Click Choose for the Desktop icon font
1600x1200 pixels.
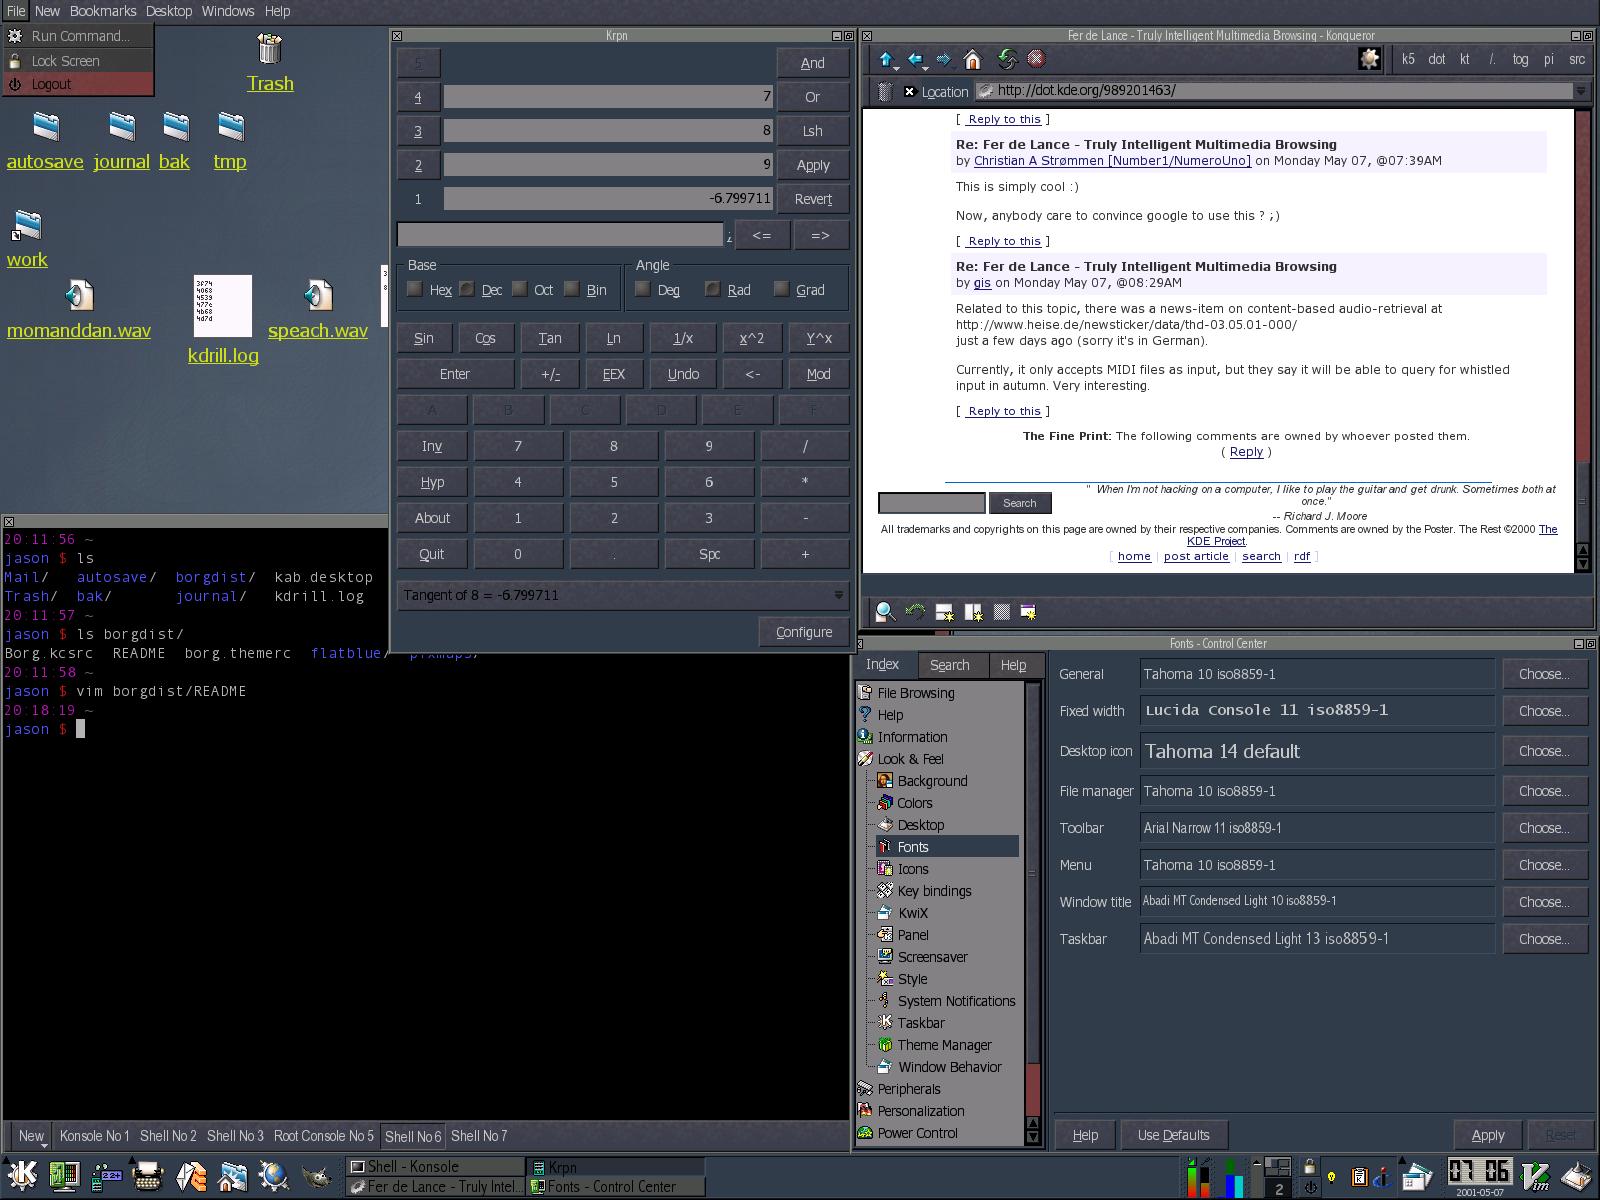[x=1544, y=751]
